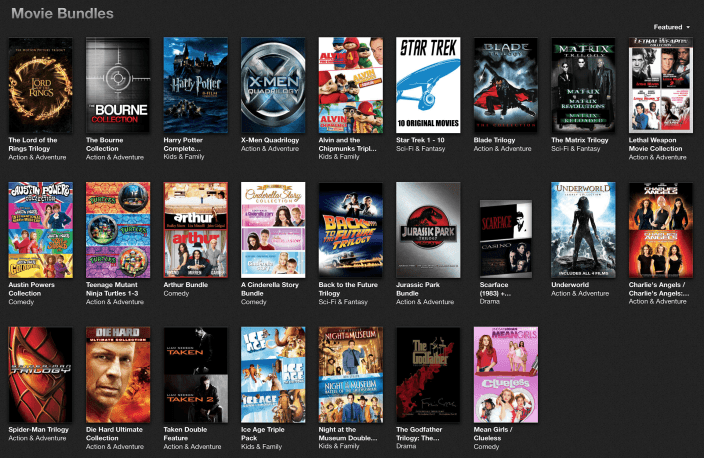The width and height of the screenshot is (704, 458).
Task: Select the Harry Potter 8-film poster
Action: coord(196,85)
